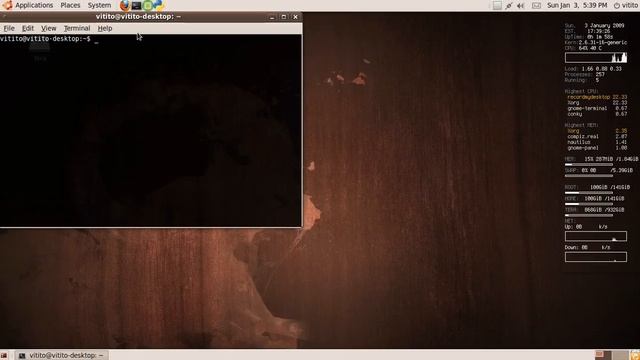Click the nautilus entry in conky memory list

[x=597, y=142]
